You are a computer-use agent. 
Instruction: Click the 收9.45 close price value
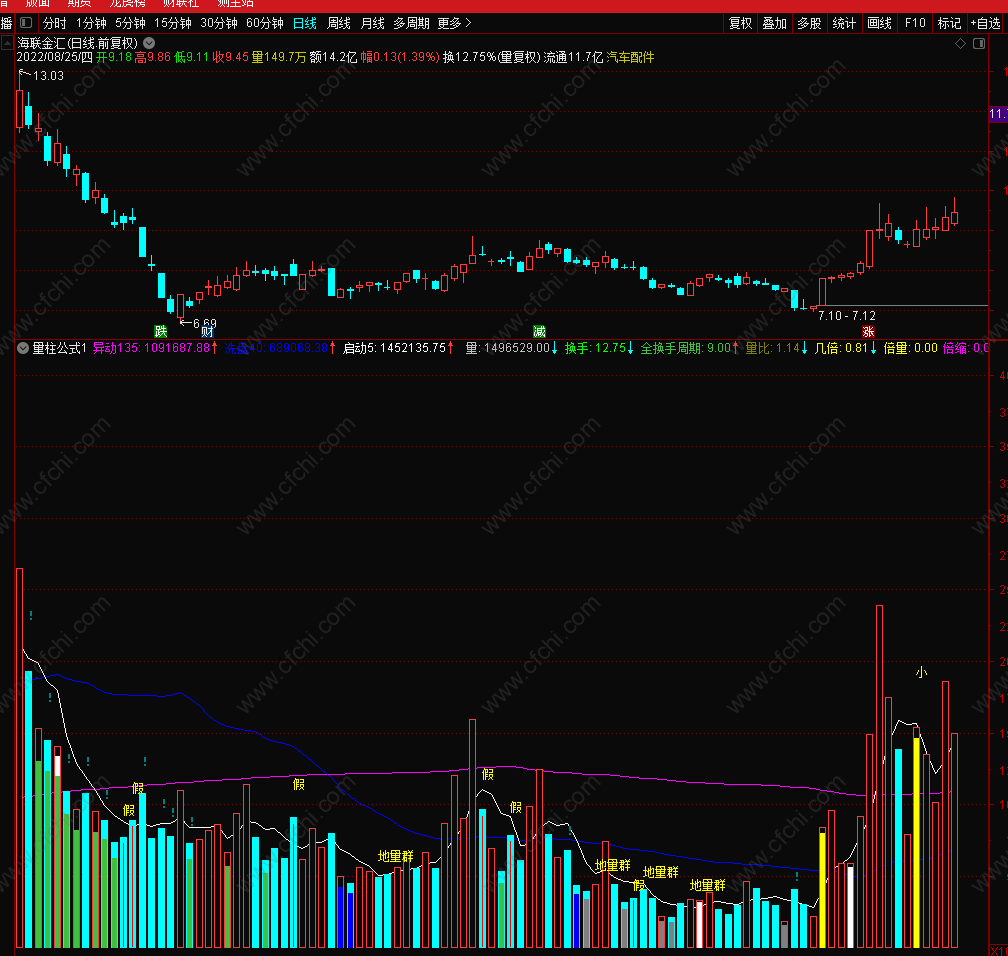point(230,57)
